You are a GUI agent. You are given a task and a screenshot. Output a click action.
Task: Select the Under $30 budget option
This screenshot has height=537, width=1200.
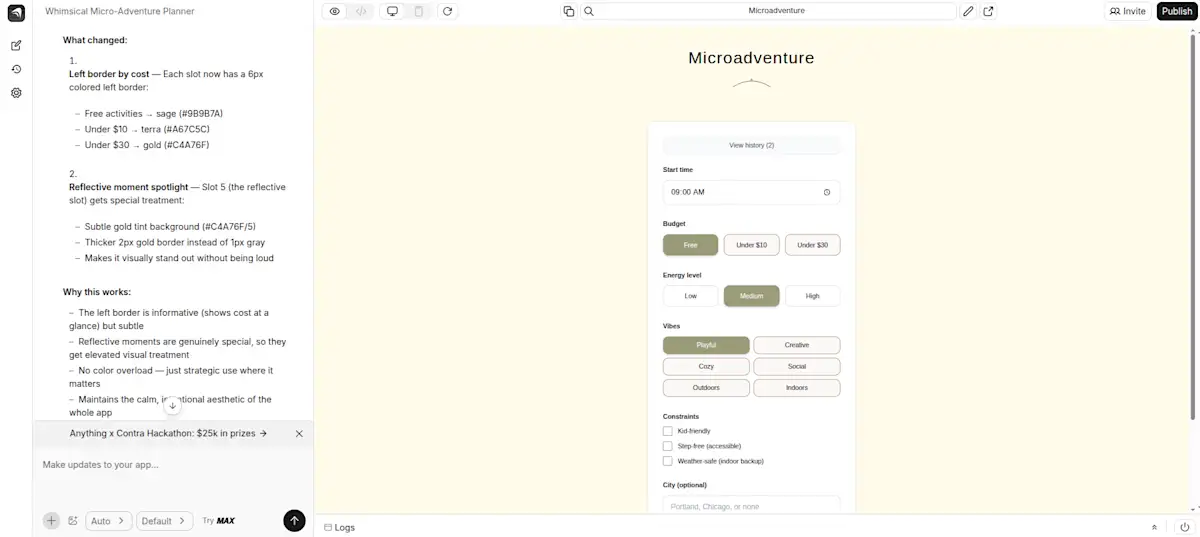812,245
